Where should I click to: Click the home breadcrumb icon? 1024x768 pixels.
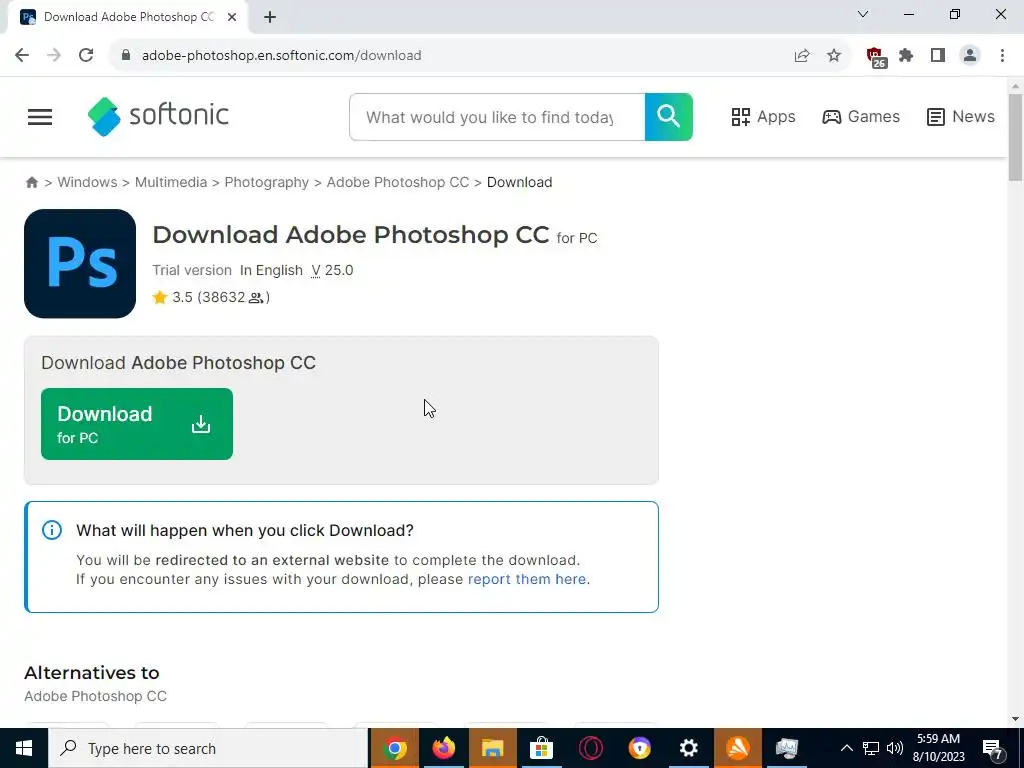click(x=31, y=182)
